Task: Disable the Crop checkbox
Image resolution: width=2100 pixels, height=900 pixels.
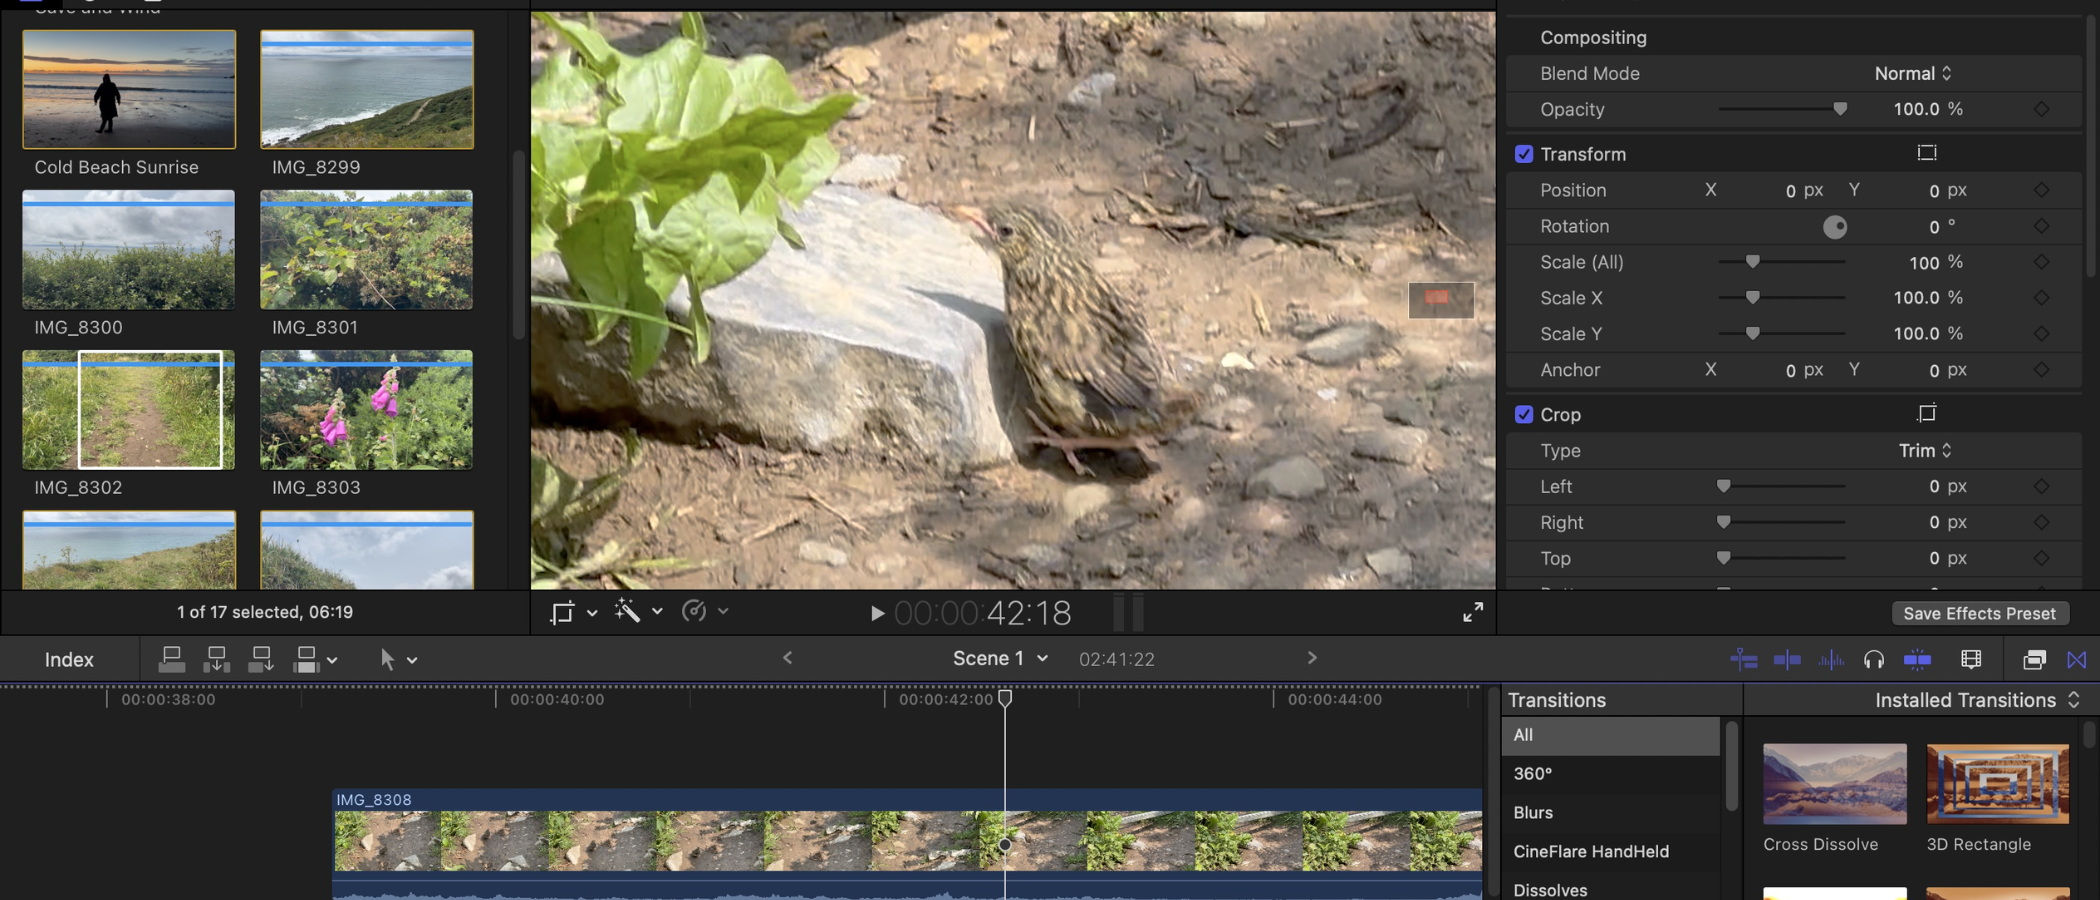Action: point(1524,414)
